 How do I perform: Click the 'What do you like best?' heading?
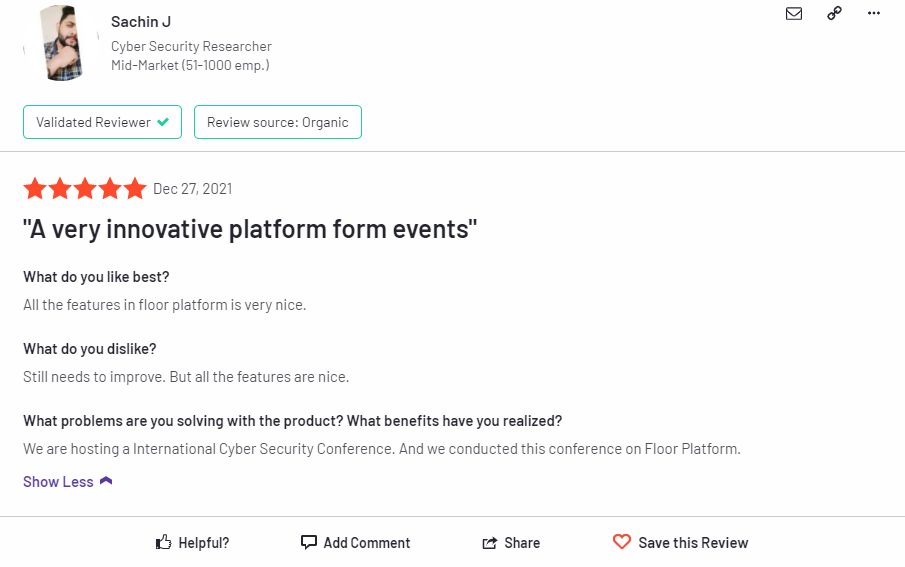click(x=96, y=277)
